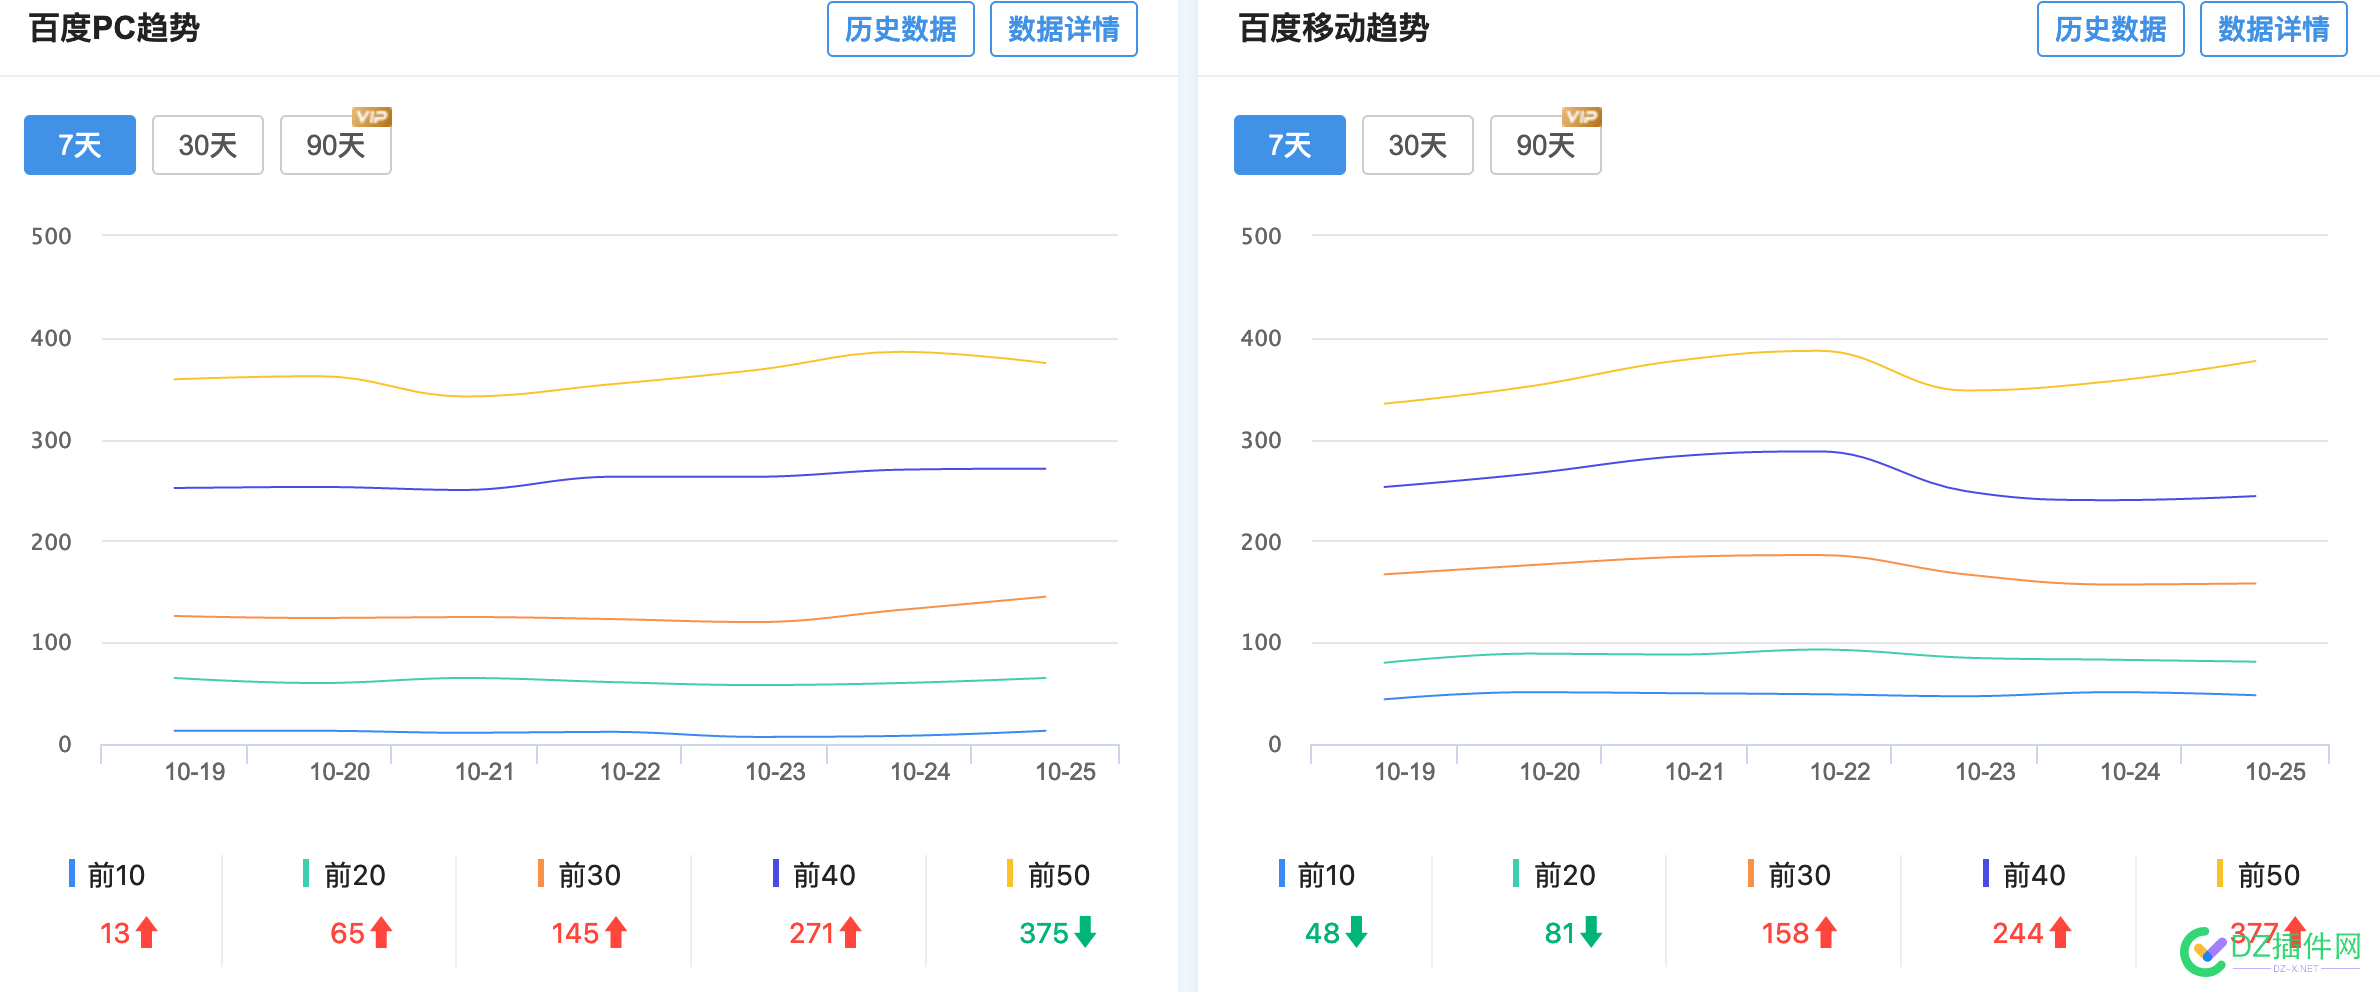Open 数据详情 in 百度移动趋势 panel
This screenshot has width=2380, height=992.
2273,29
